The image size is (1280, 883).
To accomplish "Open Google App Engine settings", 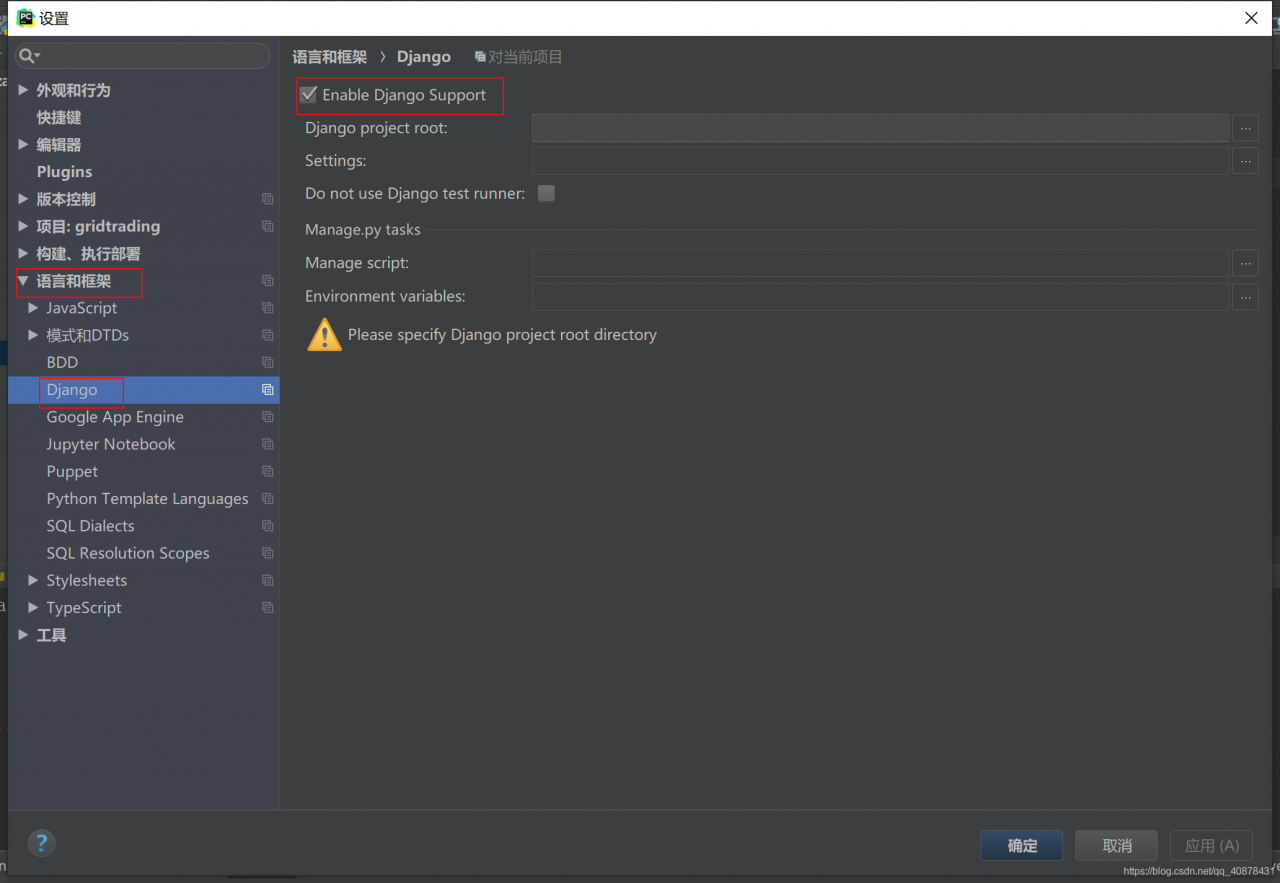I will (x=115, y=417).
